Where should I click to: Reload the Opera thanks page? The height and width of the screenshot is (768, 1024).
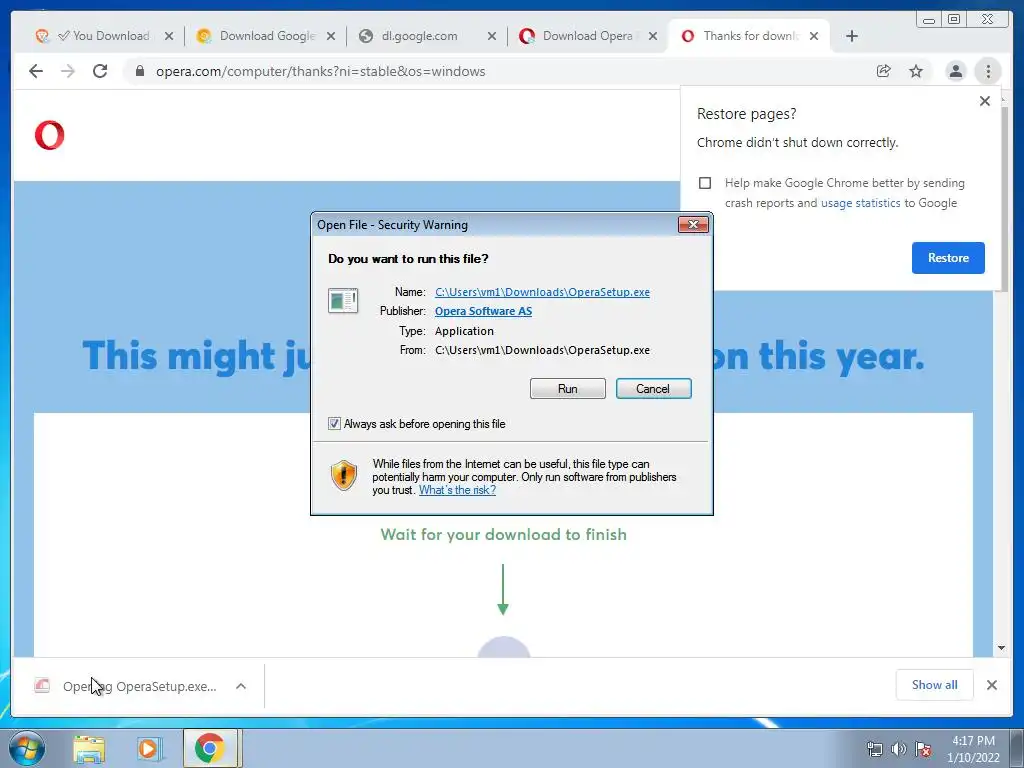[x=100, y=71]
